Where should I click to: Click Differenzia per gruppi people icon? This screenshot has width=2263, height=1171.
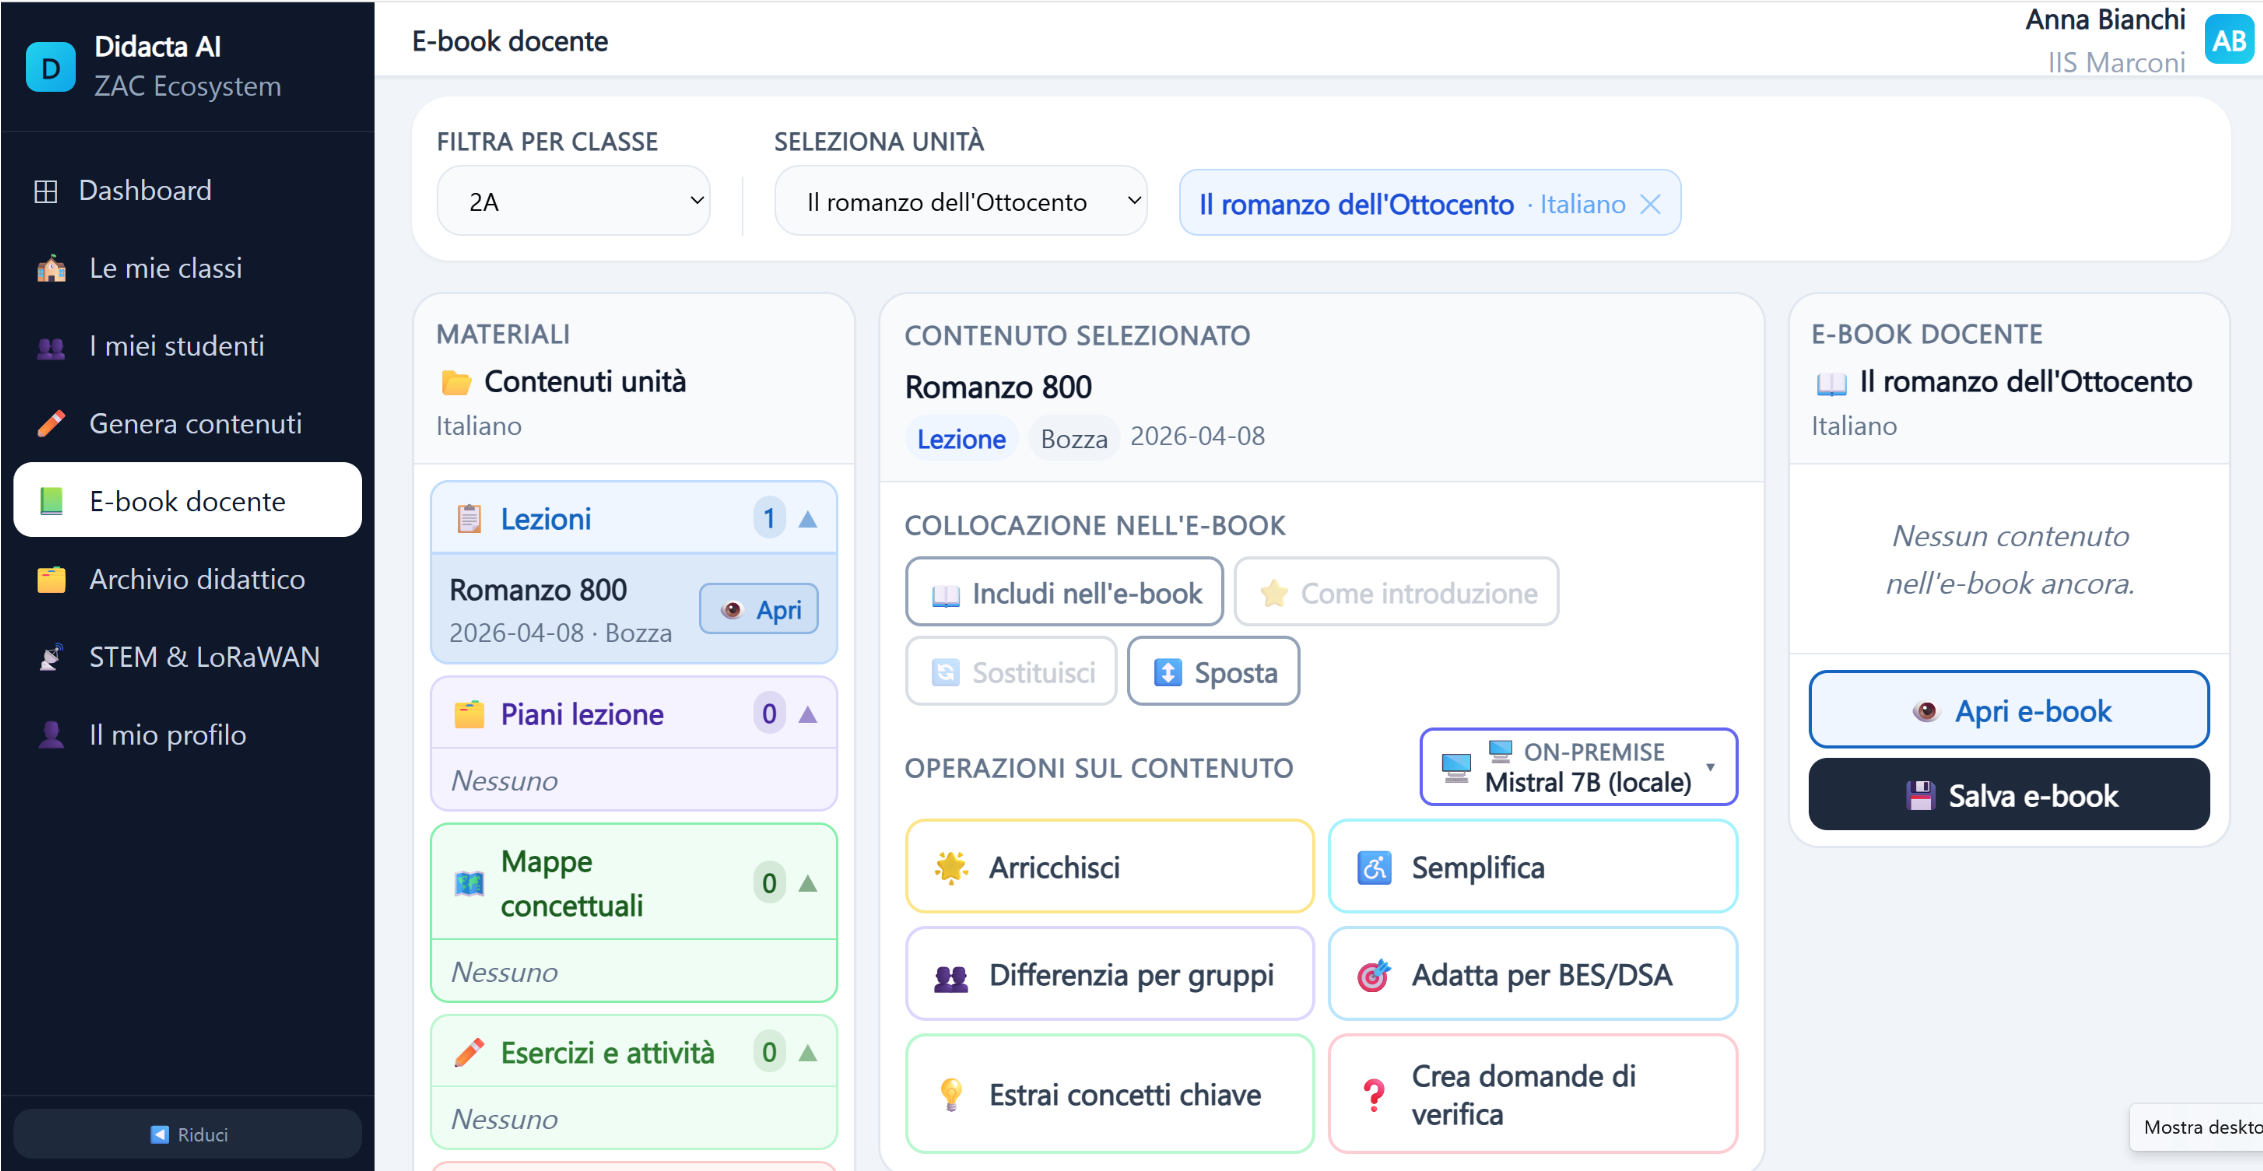pos(951,977)
